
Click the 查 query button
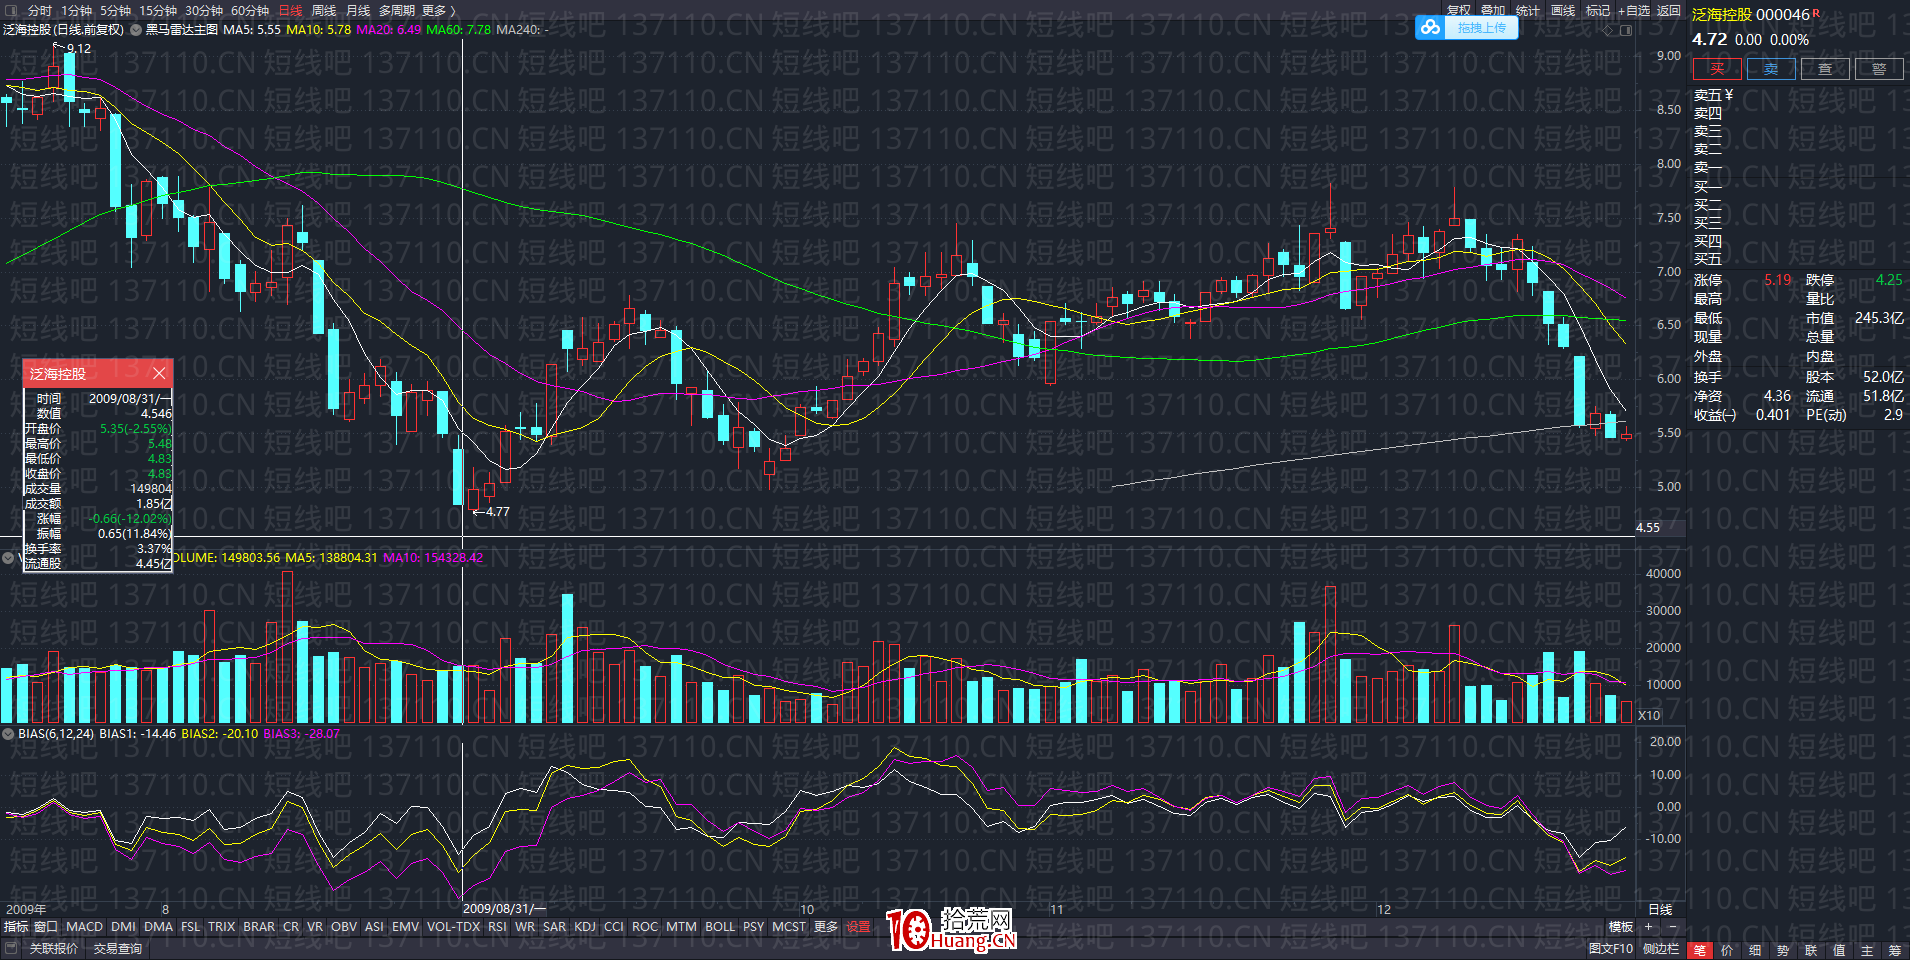pyautogui.click(x=1825, y=69)
